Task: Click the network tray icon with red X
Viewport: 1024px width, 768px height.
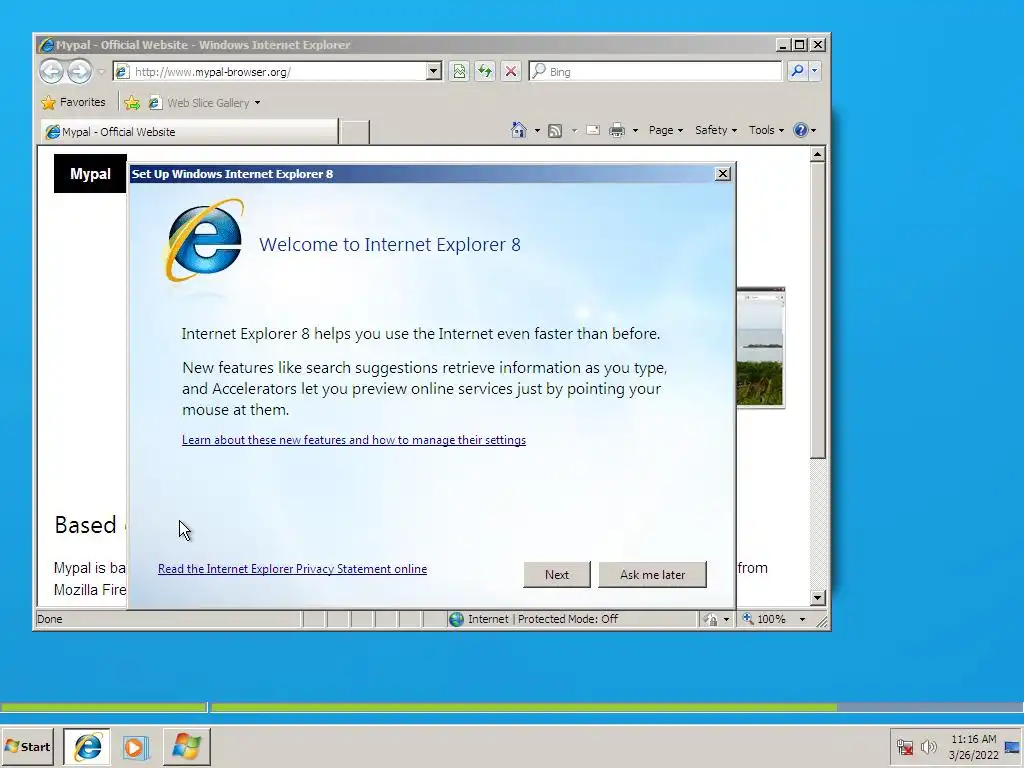Action: pyautogui.click(x=904, y=746)
